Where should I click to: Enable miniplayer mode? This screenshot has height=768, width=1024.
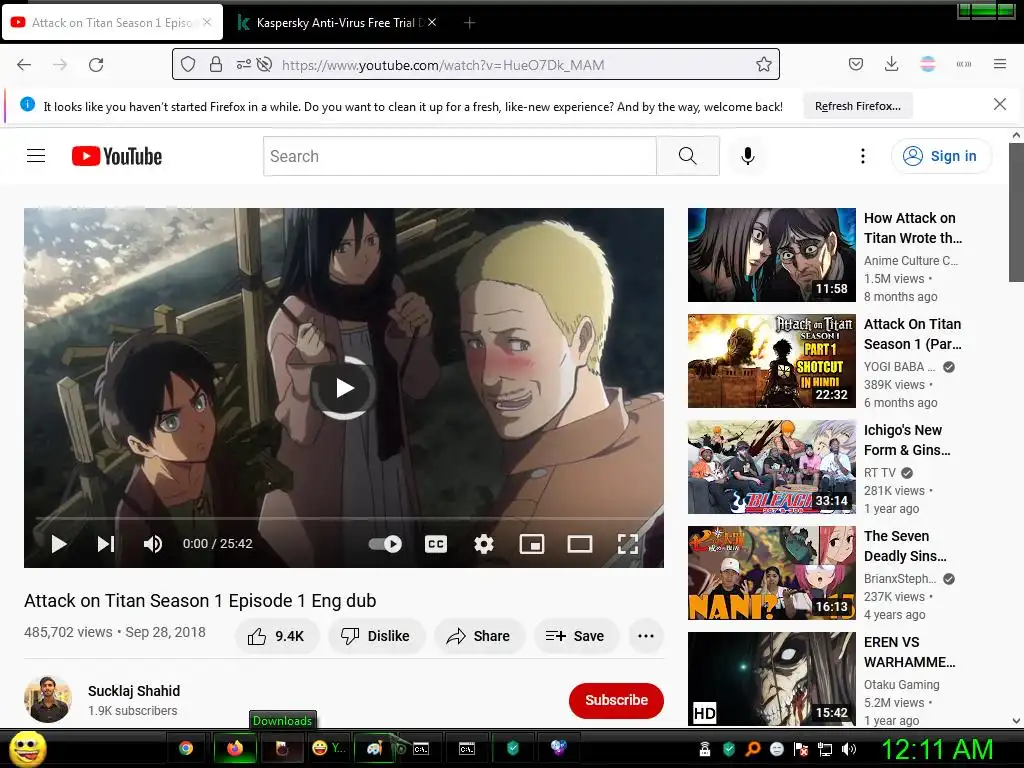532,544
